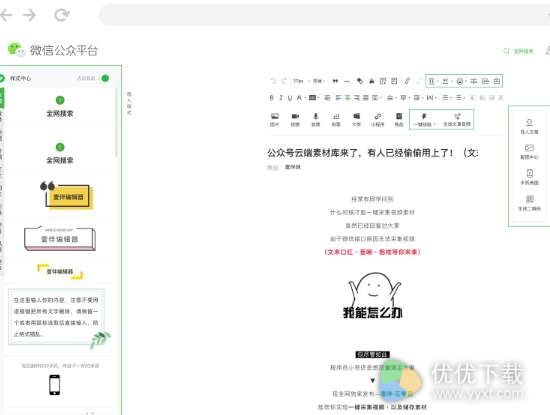
Task: Select the yellow 壹伴编辑器 quote title template
Action: coord(67,195)
